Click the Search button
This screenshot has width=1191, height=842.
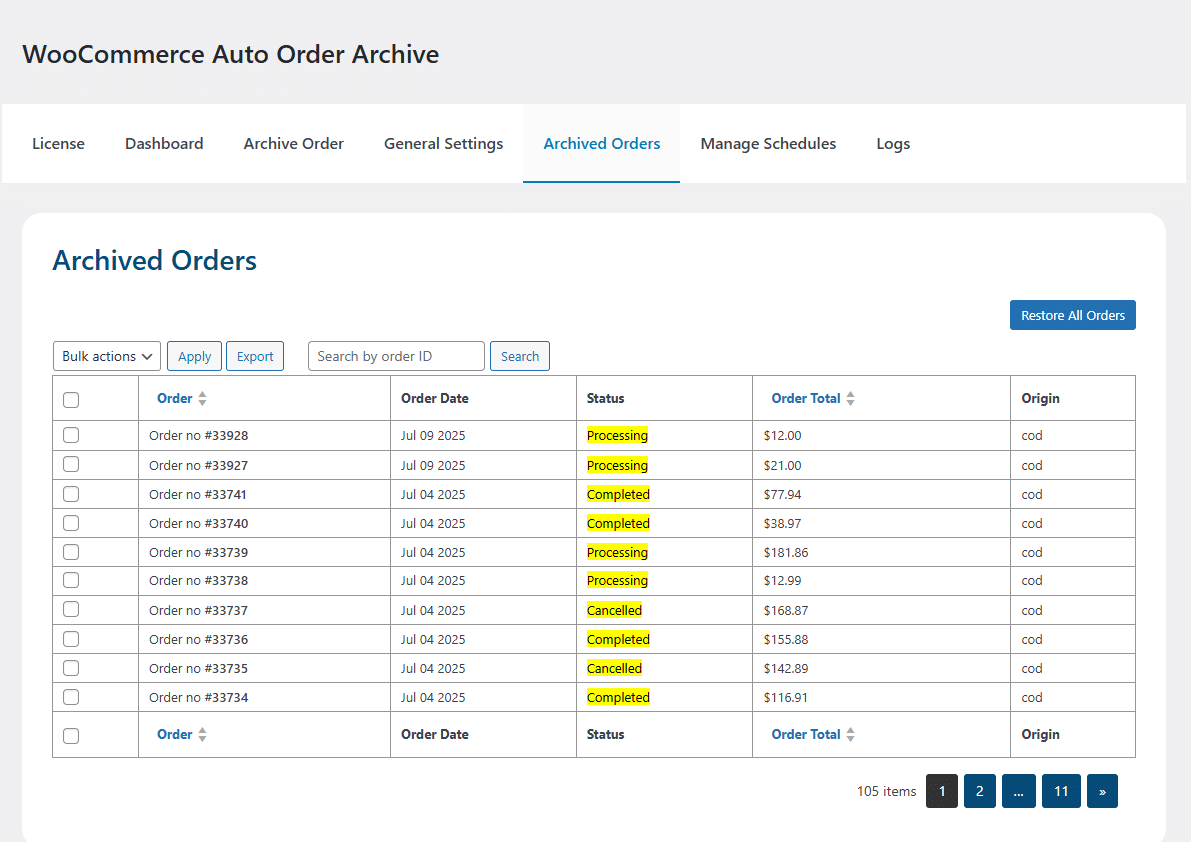(520, 356)
